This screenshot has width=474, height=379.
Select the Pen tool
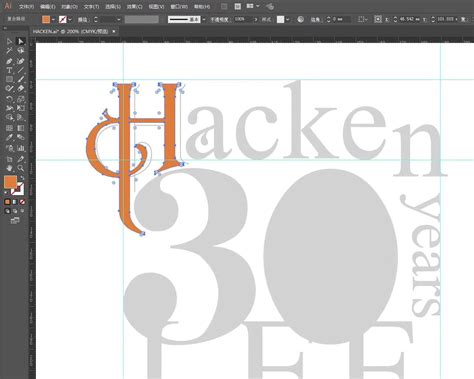pos(9,61)
